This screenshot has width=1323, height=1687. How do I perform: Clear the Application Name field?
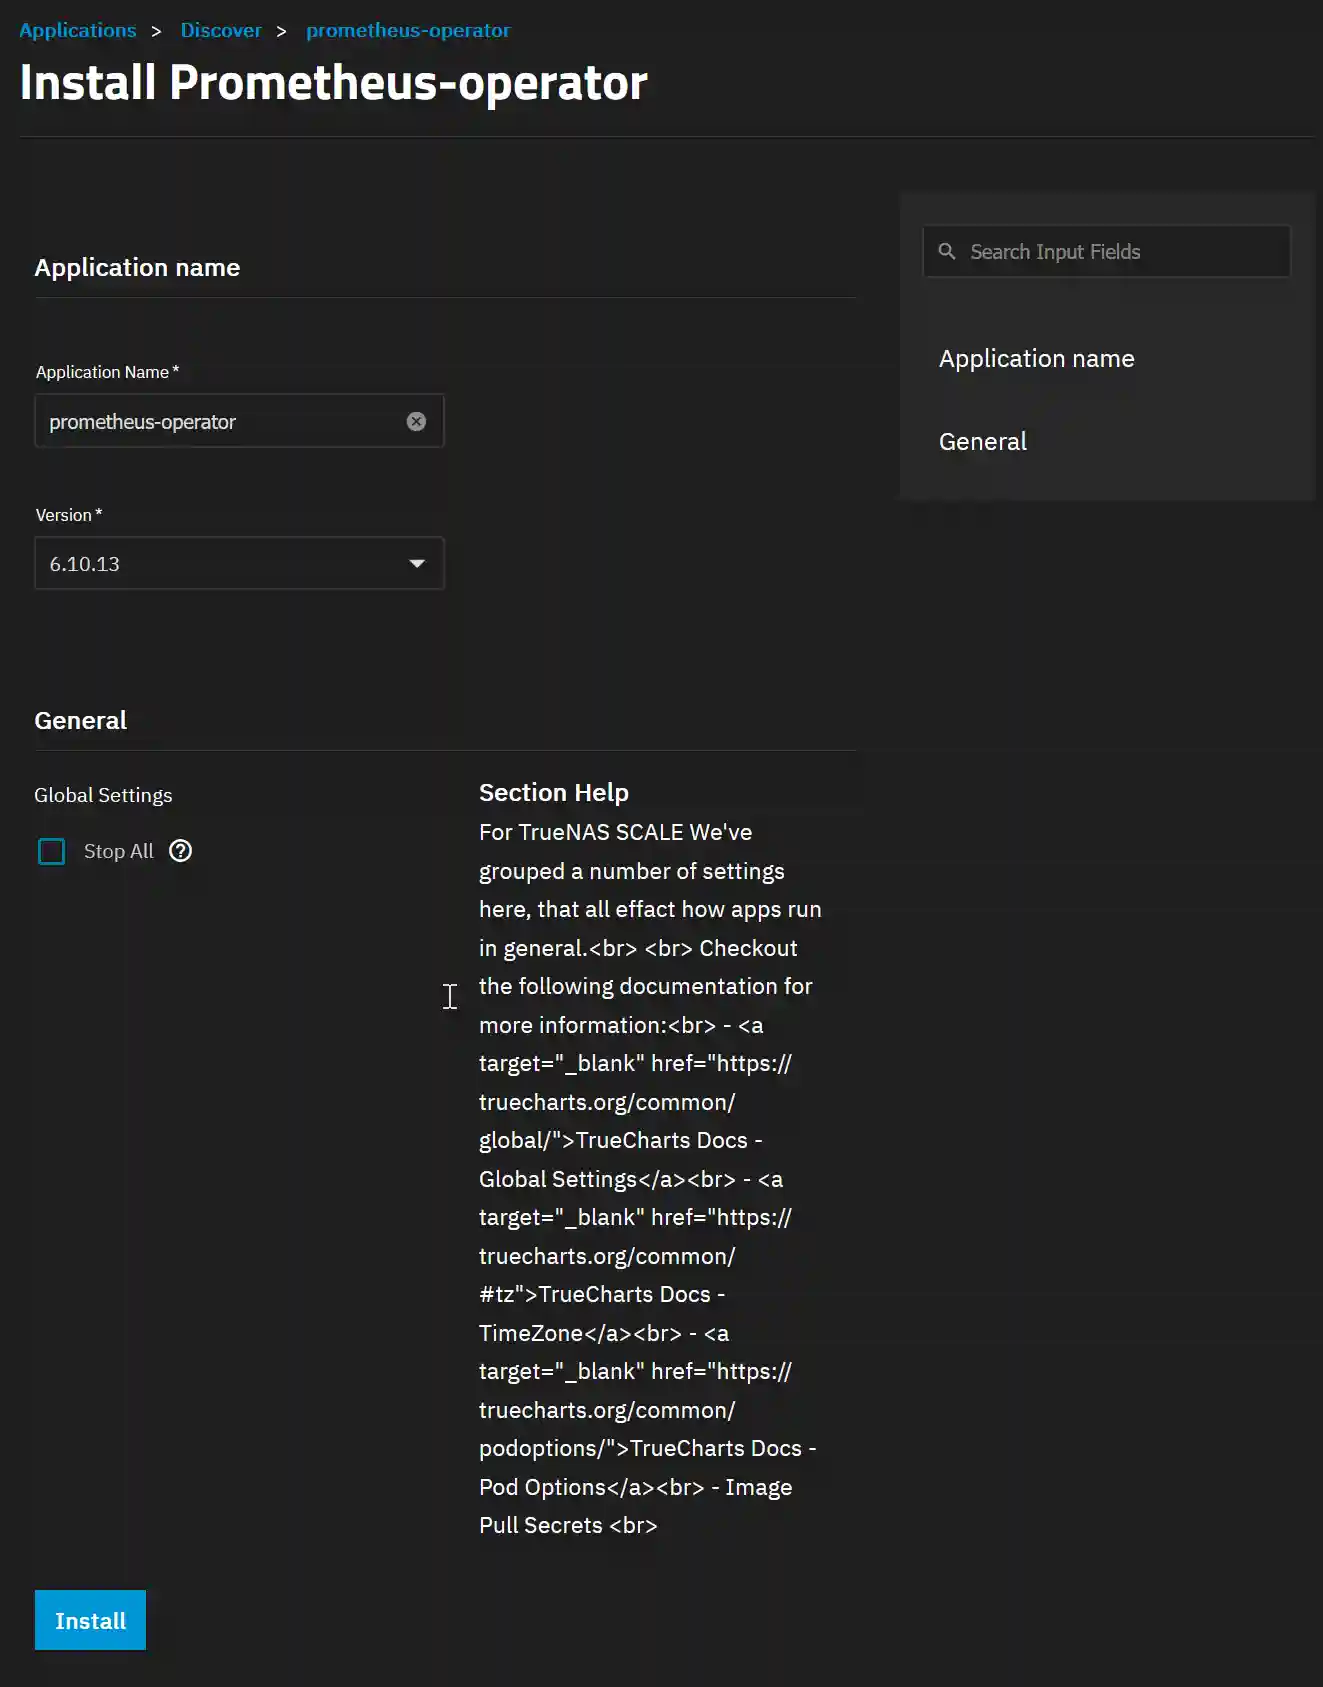pos(416,422)
